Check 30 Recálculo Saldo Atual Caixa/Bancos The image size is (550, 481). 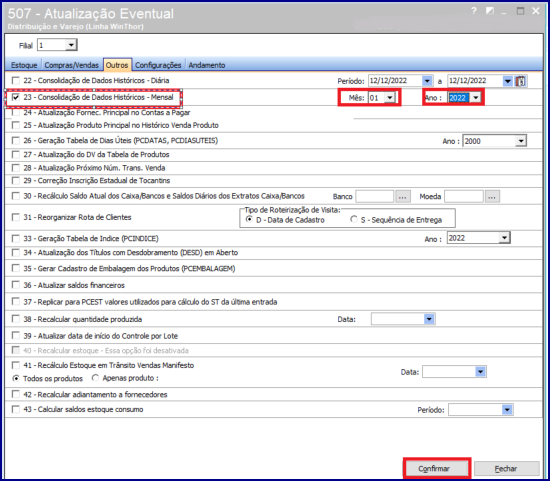[x=15, y=196]
